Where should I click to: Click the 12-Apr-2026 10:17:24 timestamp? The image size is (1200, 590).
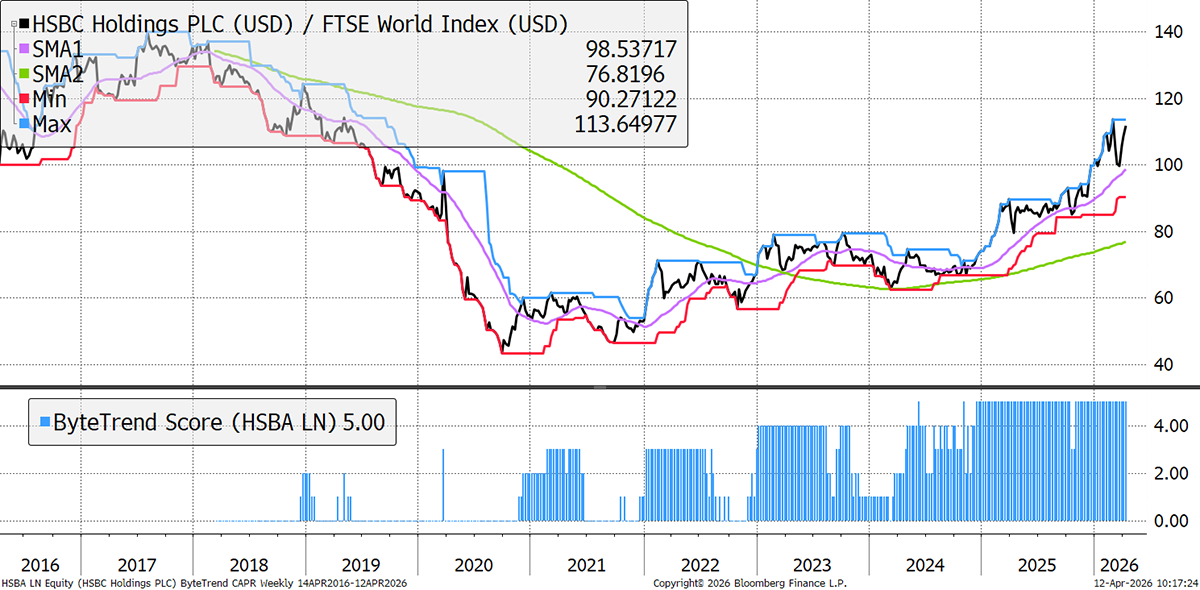click(x=1146, y=582)
